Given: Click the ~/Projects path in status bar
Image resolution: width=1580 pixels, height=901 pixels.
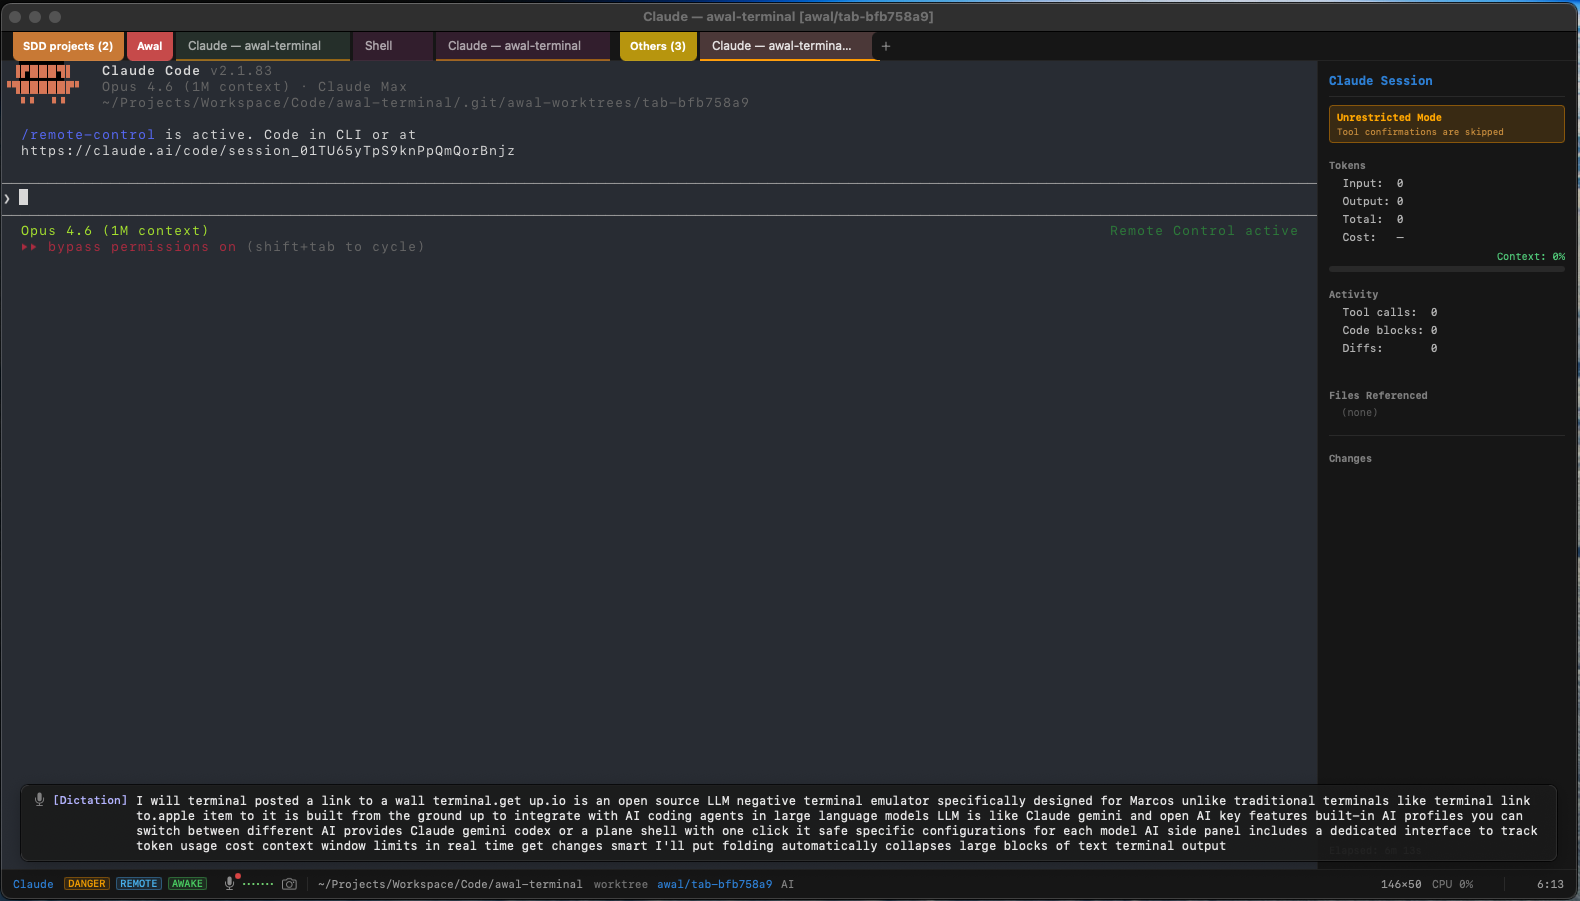Looking at the screenshot, I should coord(450,884).
